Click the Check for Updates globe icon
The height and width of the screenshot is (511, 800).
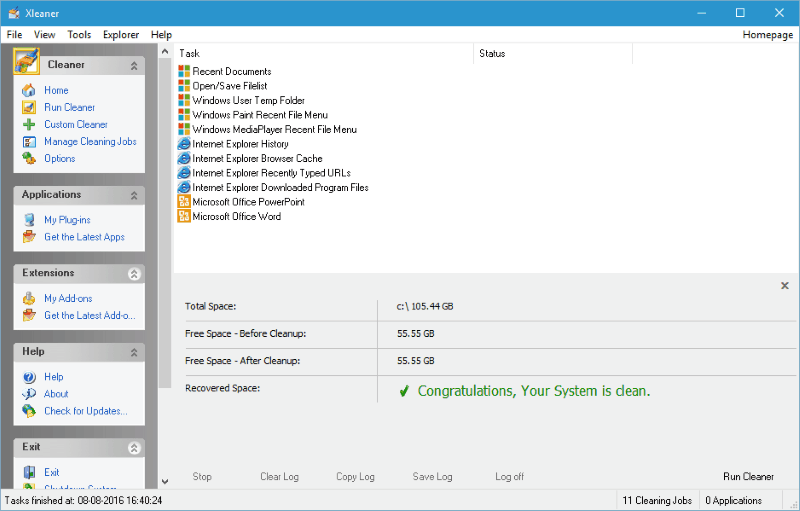[29, 411]
